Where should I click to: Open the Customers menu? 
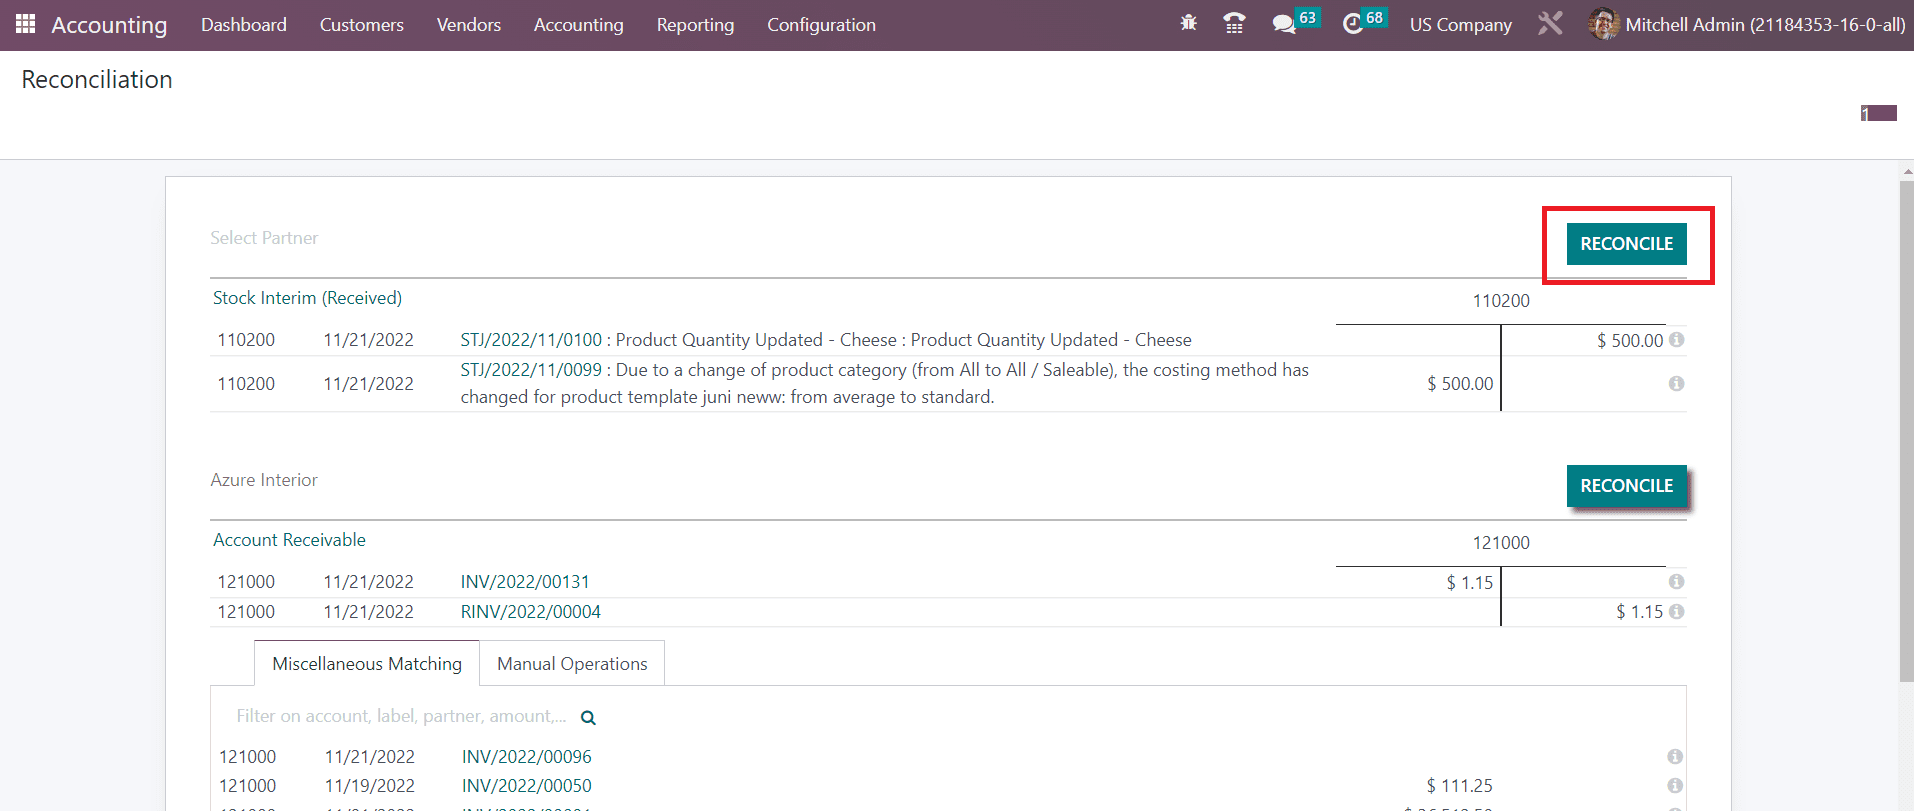click(x=361, y=25)
